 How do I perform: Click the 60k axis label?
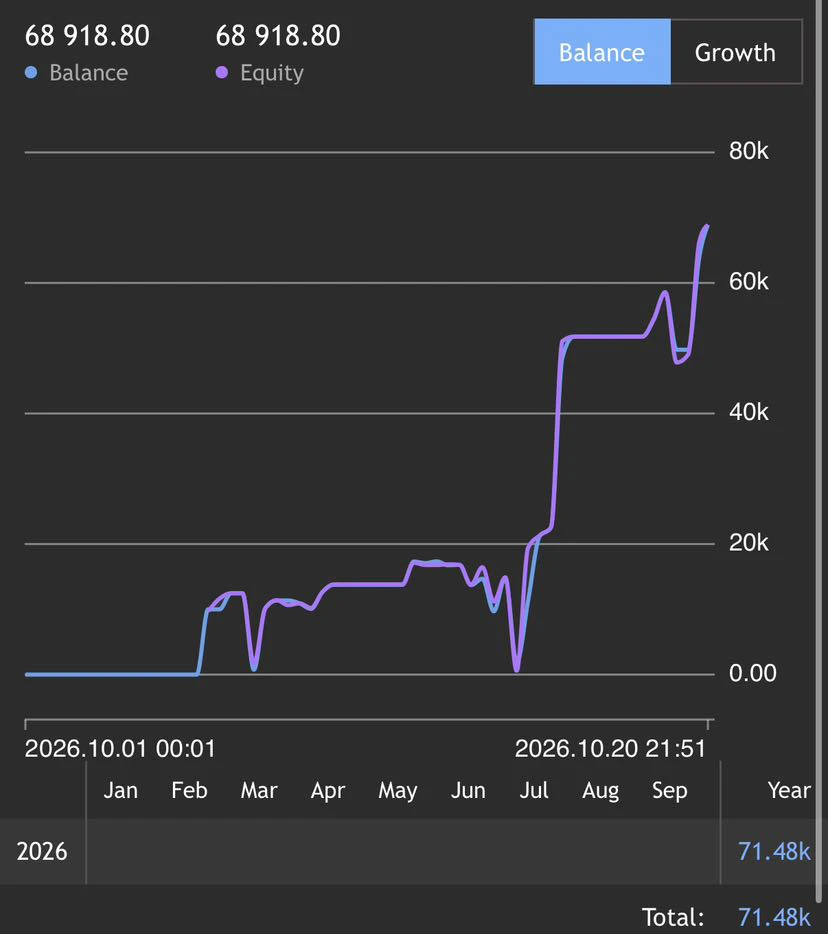click(x=749, y=281)
